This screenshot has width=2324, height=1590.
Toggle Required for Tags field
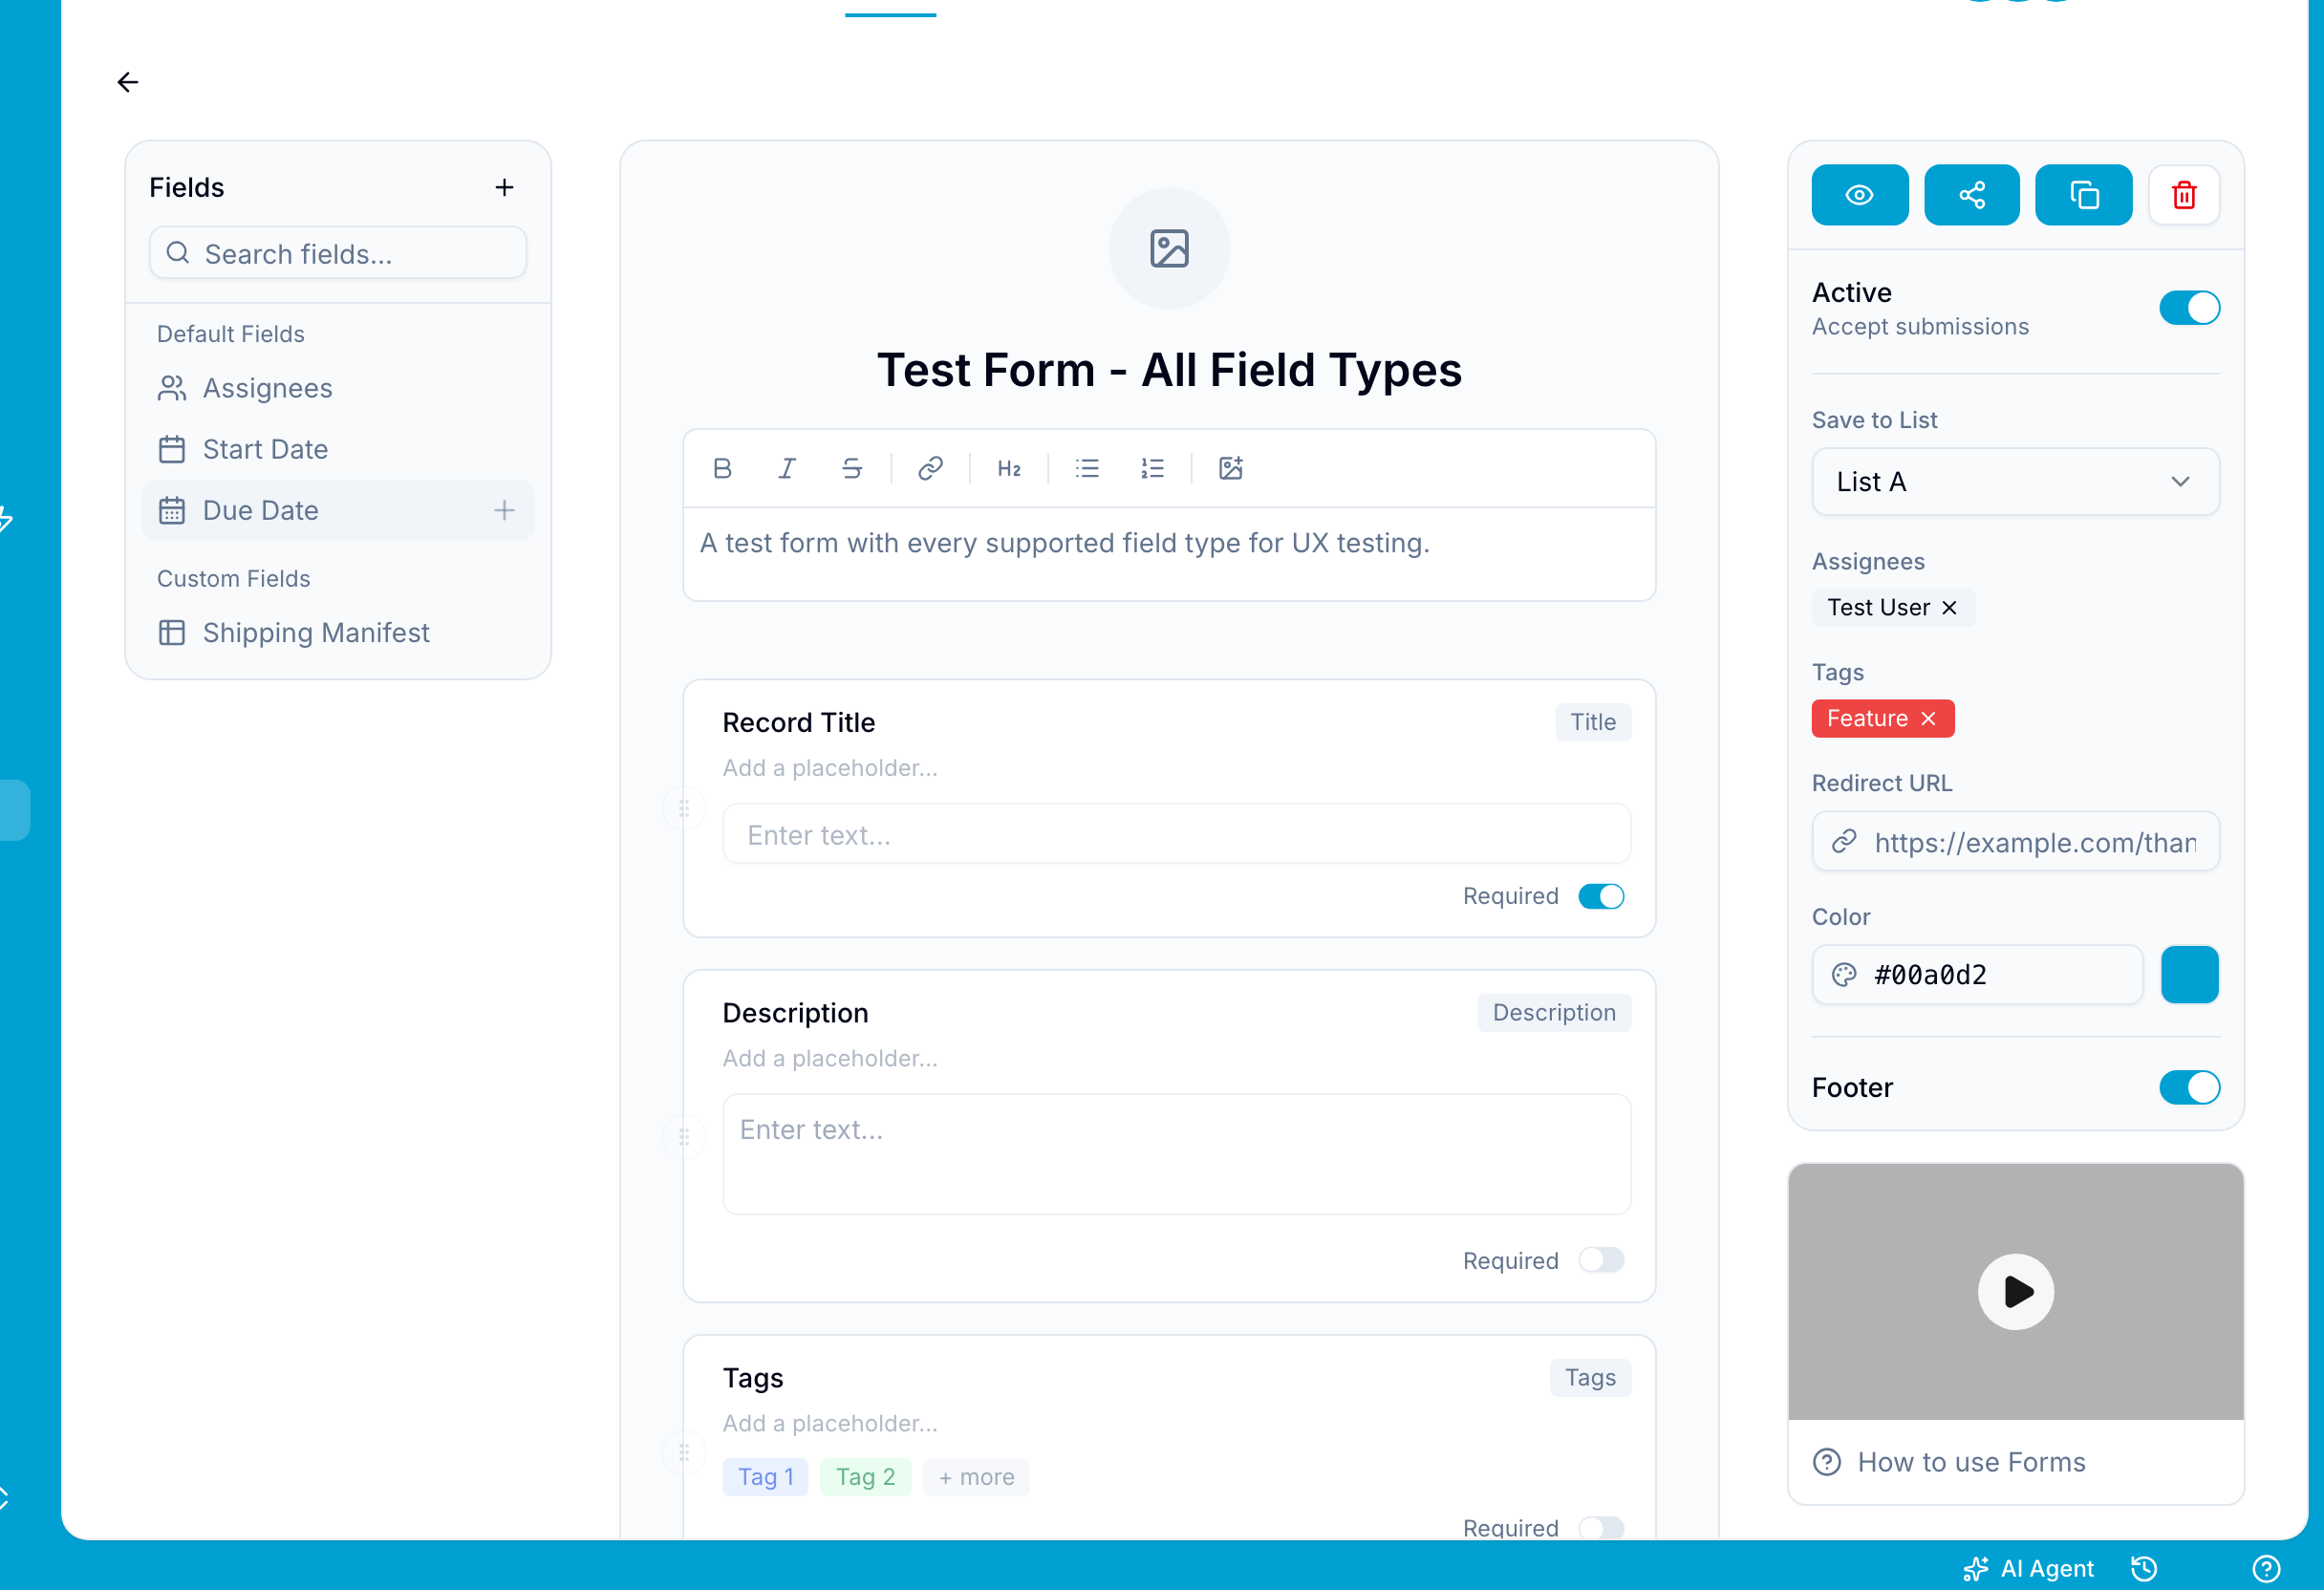pos(1601,1528)
